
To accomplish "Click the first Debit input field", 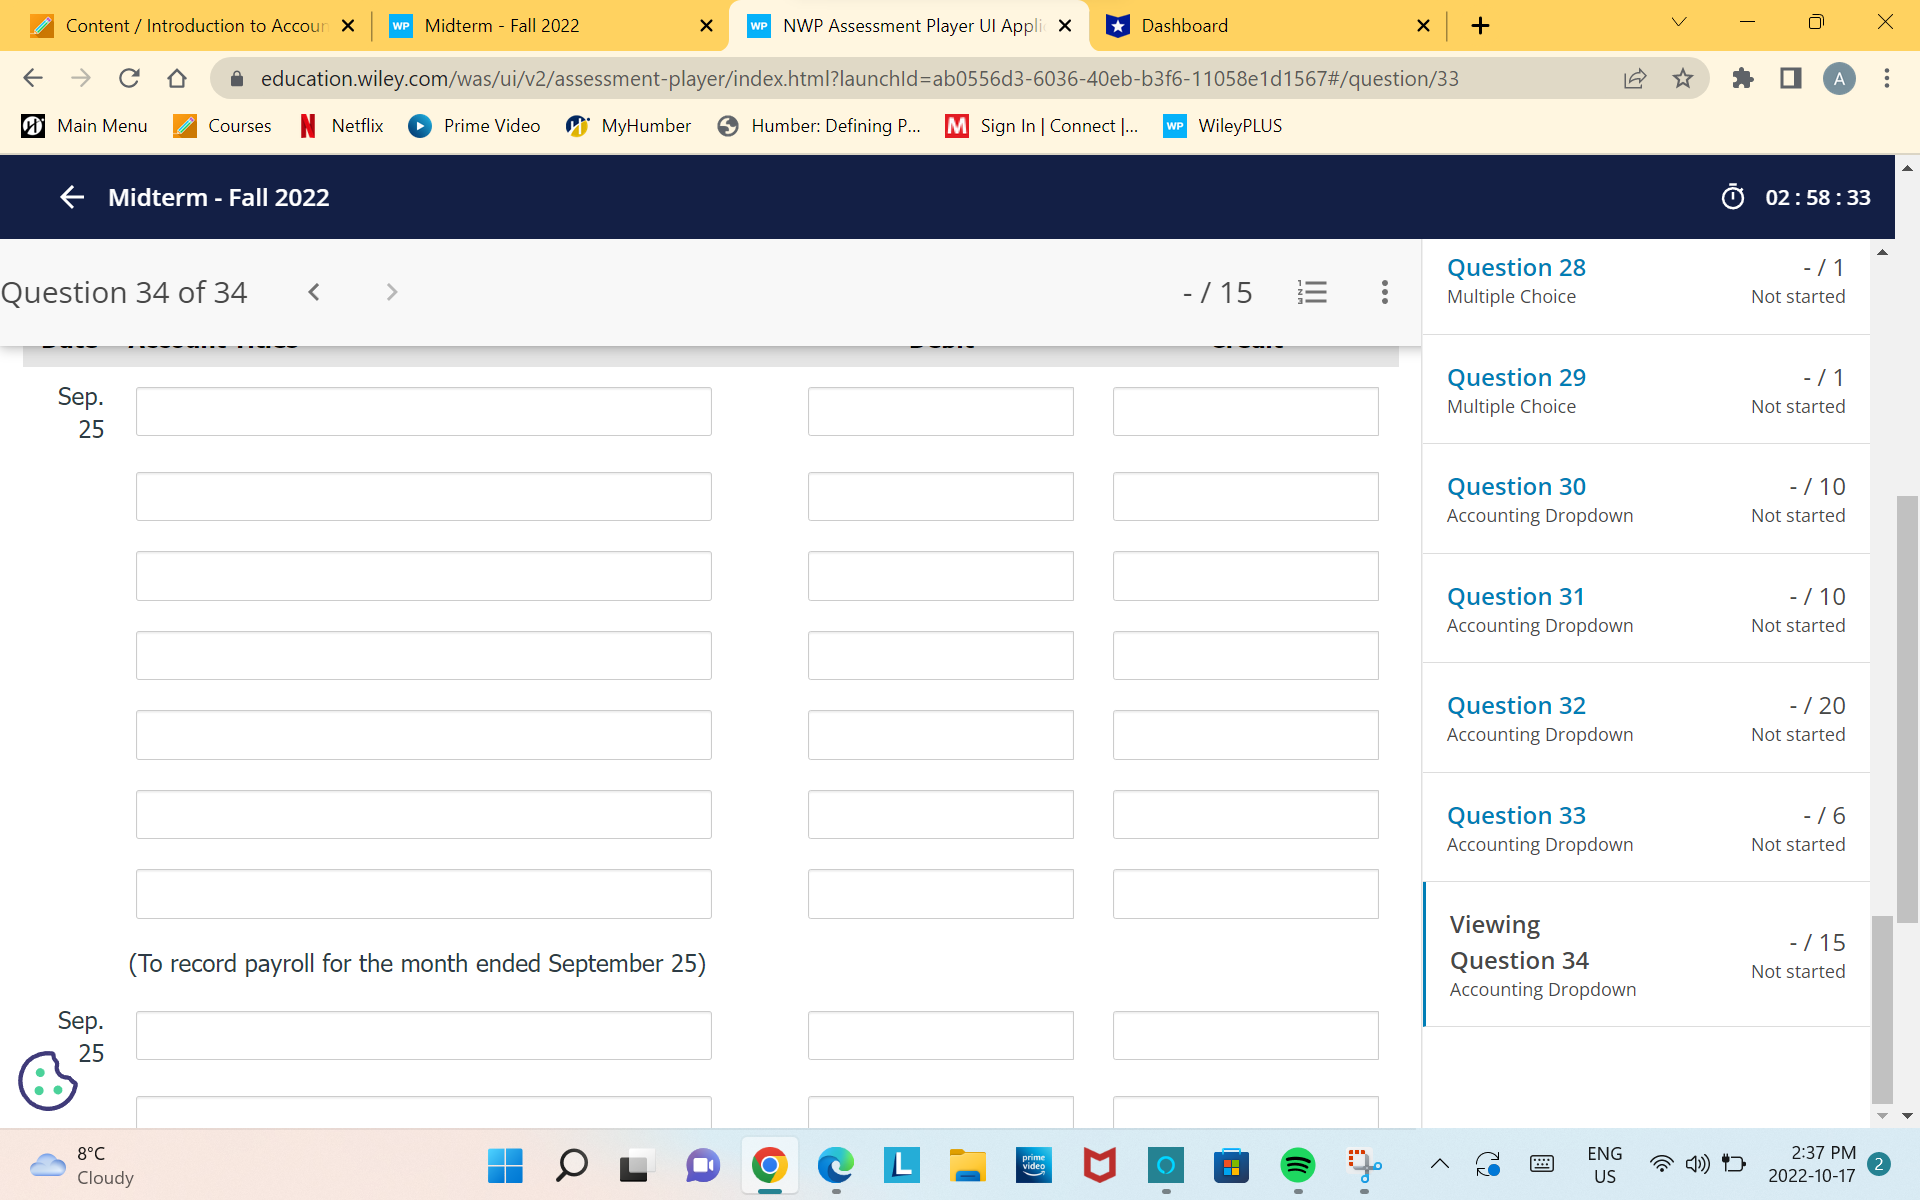I will point(940,411).
